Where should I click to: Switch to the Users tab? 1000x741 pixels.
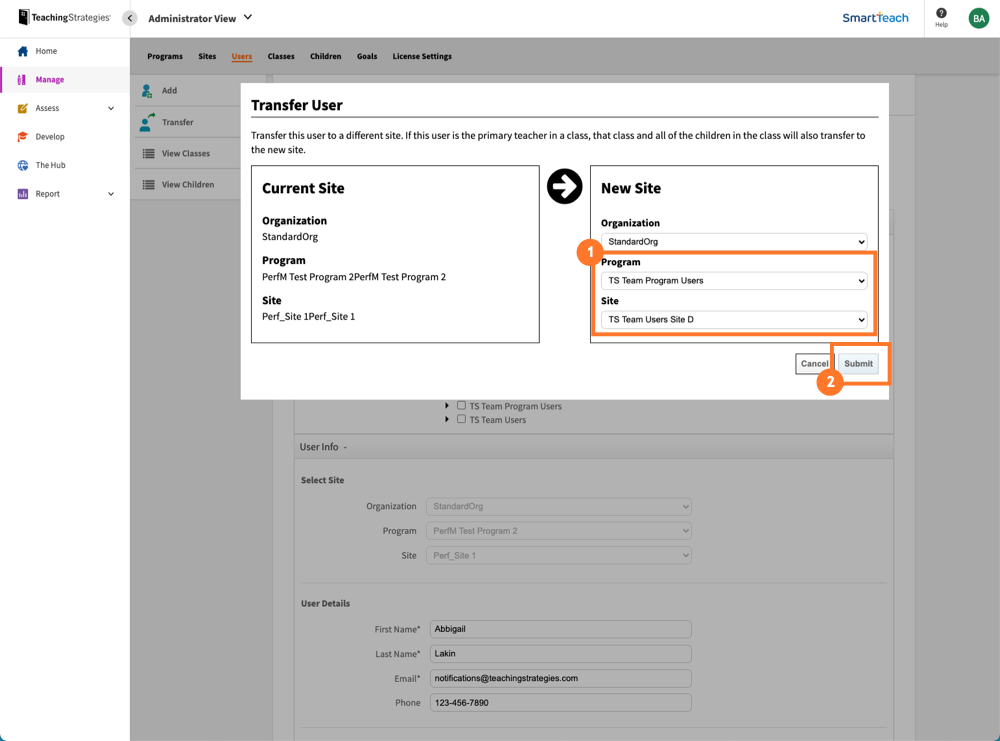[x=241, y=56]
